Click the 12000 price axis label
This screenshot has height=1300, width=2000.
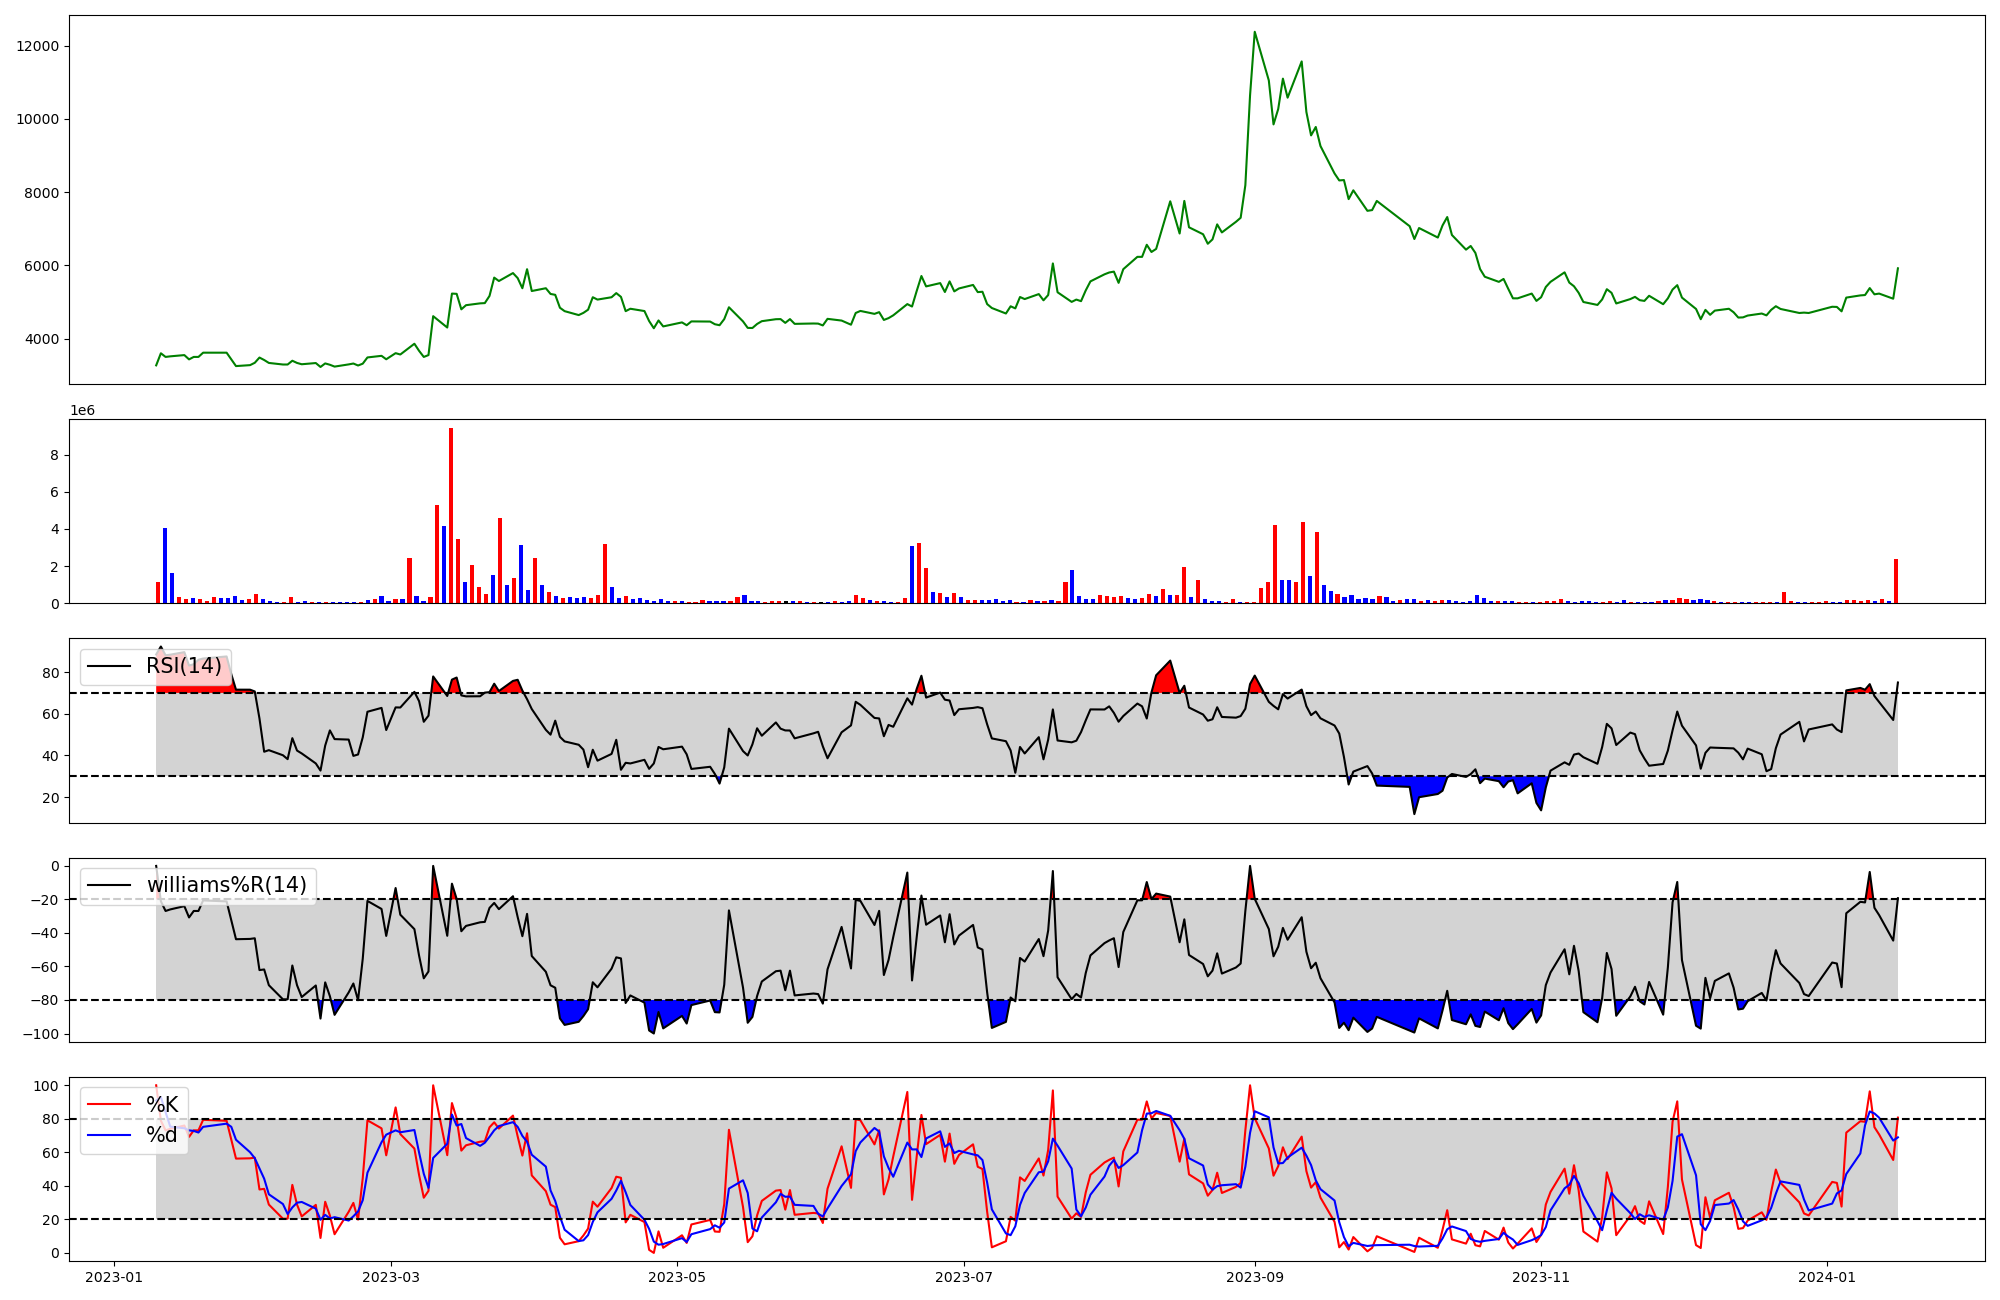(x=38, y=46)
